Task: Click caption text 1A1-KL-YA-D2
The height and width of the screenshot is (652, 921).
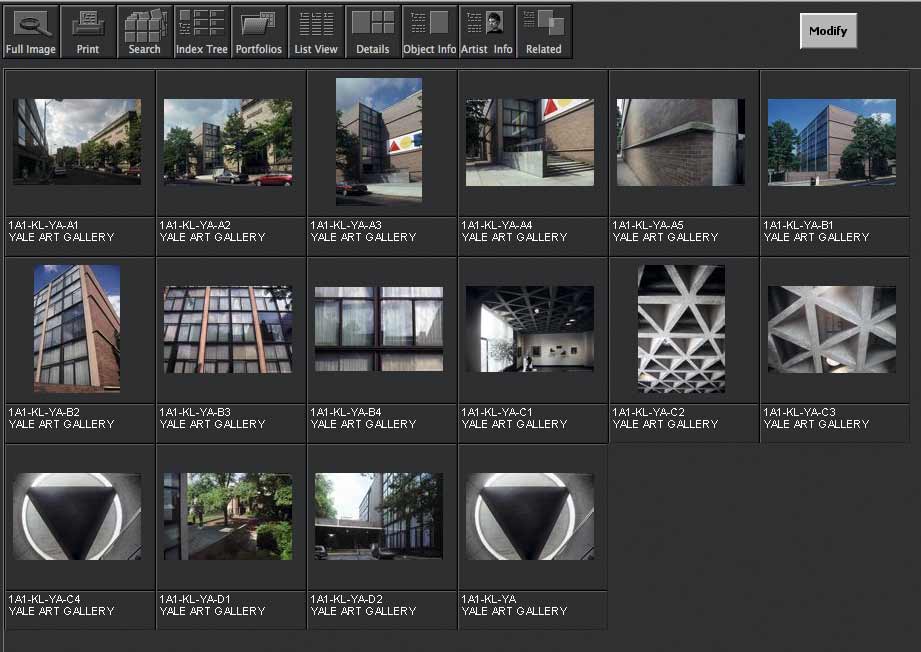Action: [x=347, y=599]
